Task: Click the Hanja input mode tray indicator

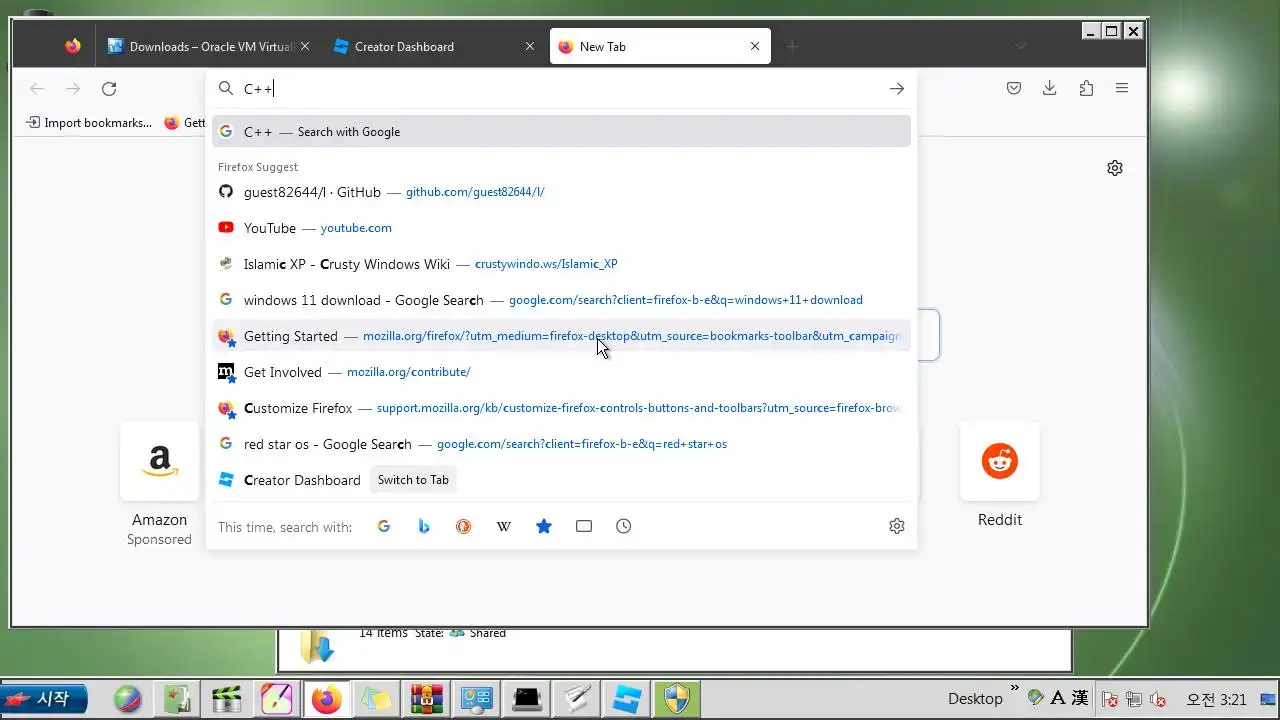Action: (x=1080, y=698)
